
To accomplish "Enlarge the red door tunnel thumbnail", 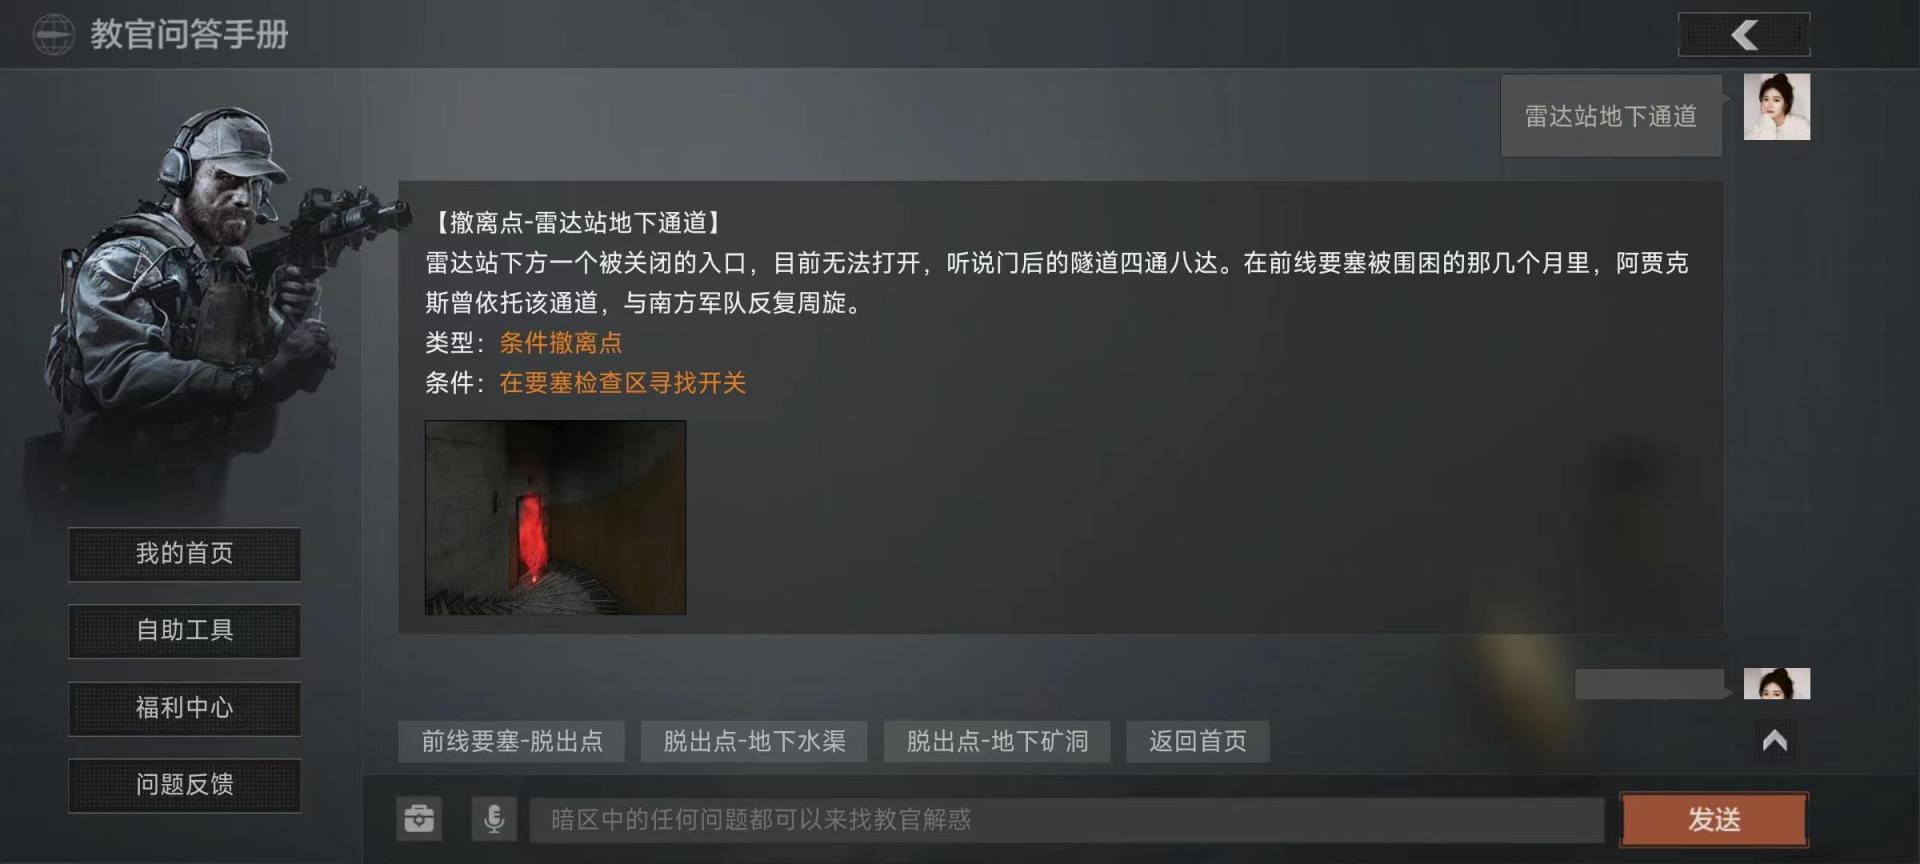I will 556,517.
